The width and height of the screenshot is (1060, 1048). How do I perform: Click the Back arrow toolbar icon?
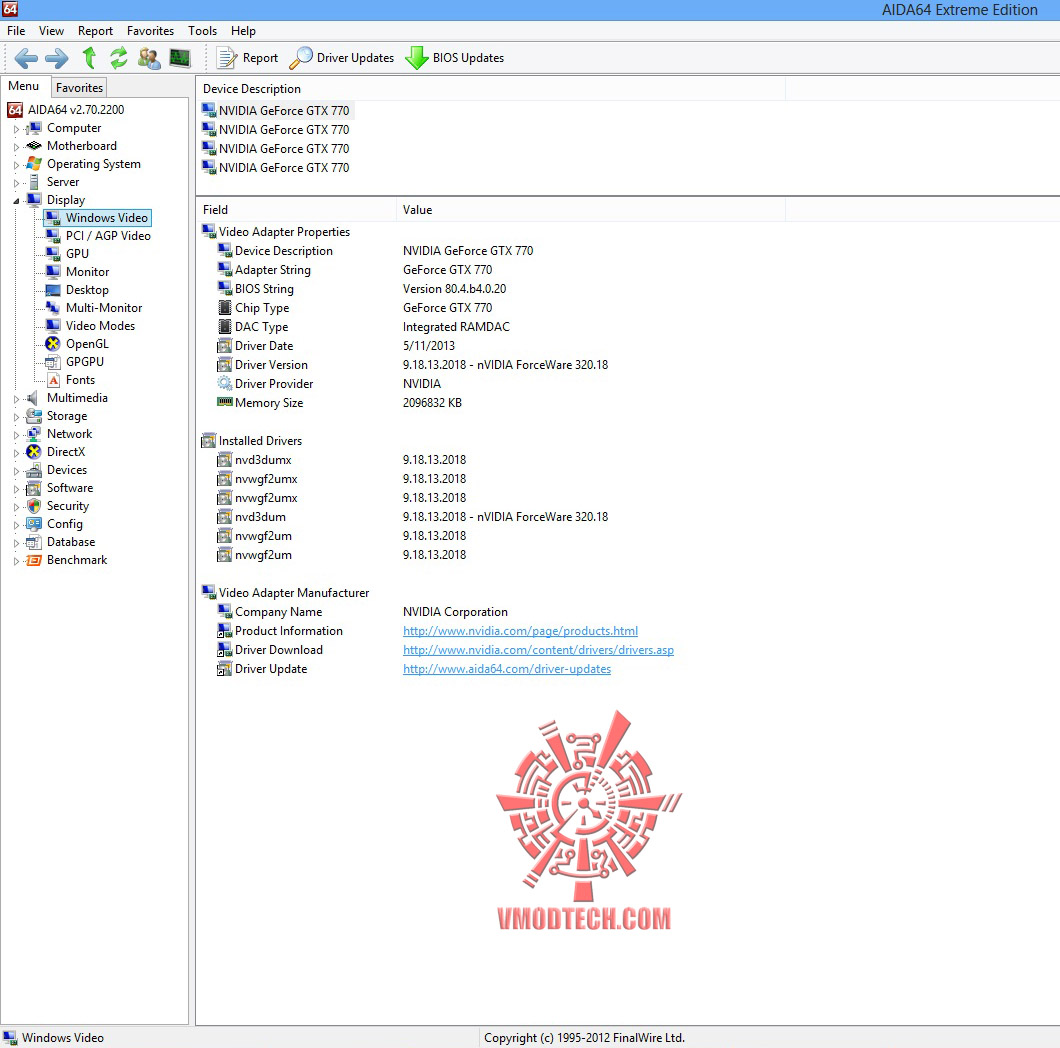[x=26, y=58]
